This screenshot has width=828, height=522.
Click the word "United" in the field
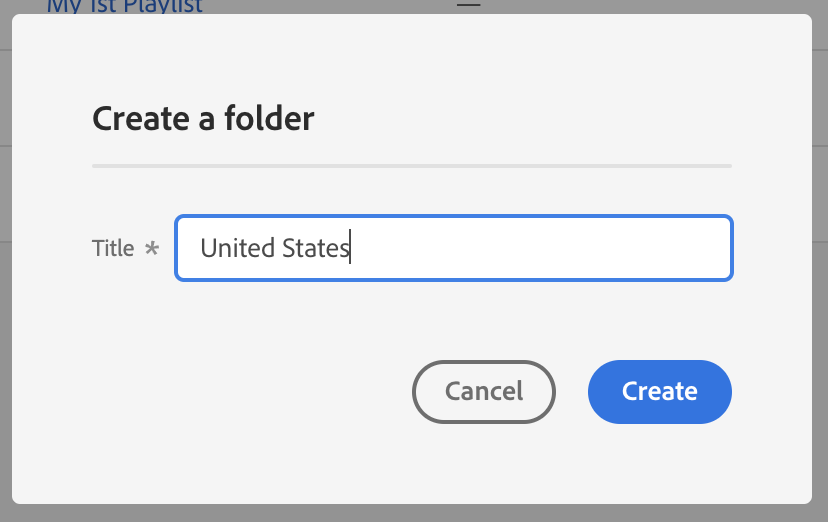click(x=230, y=248)
